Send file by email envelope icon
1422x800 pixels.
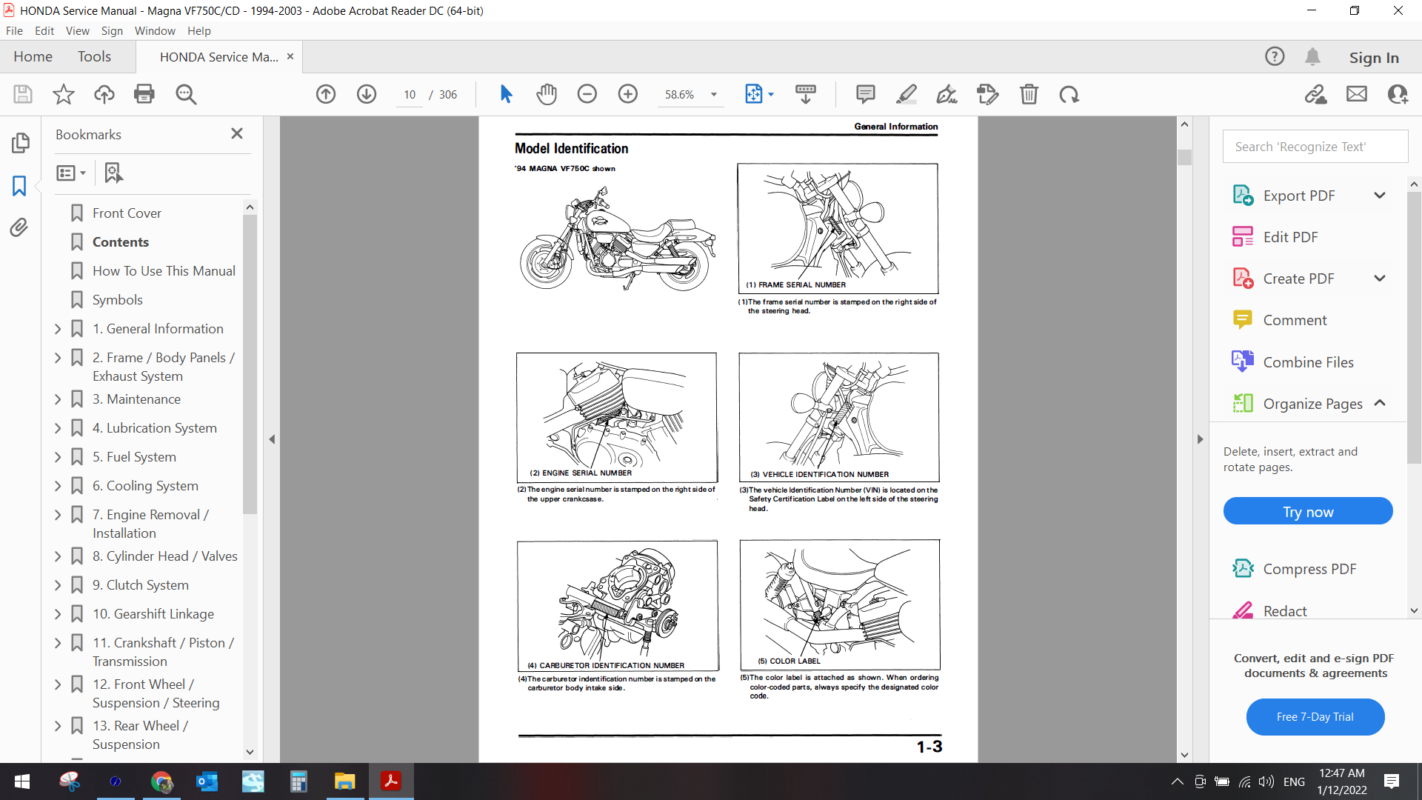1357,94
